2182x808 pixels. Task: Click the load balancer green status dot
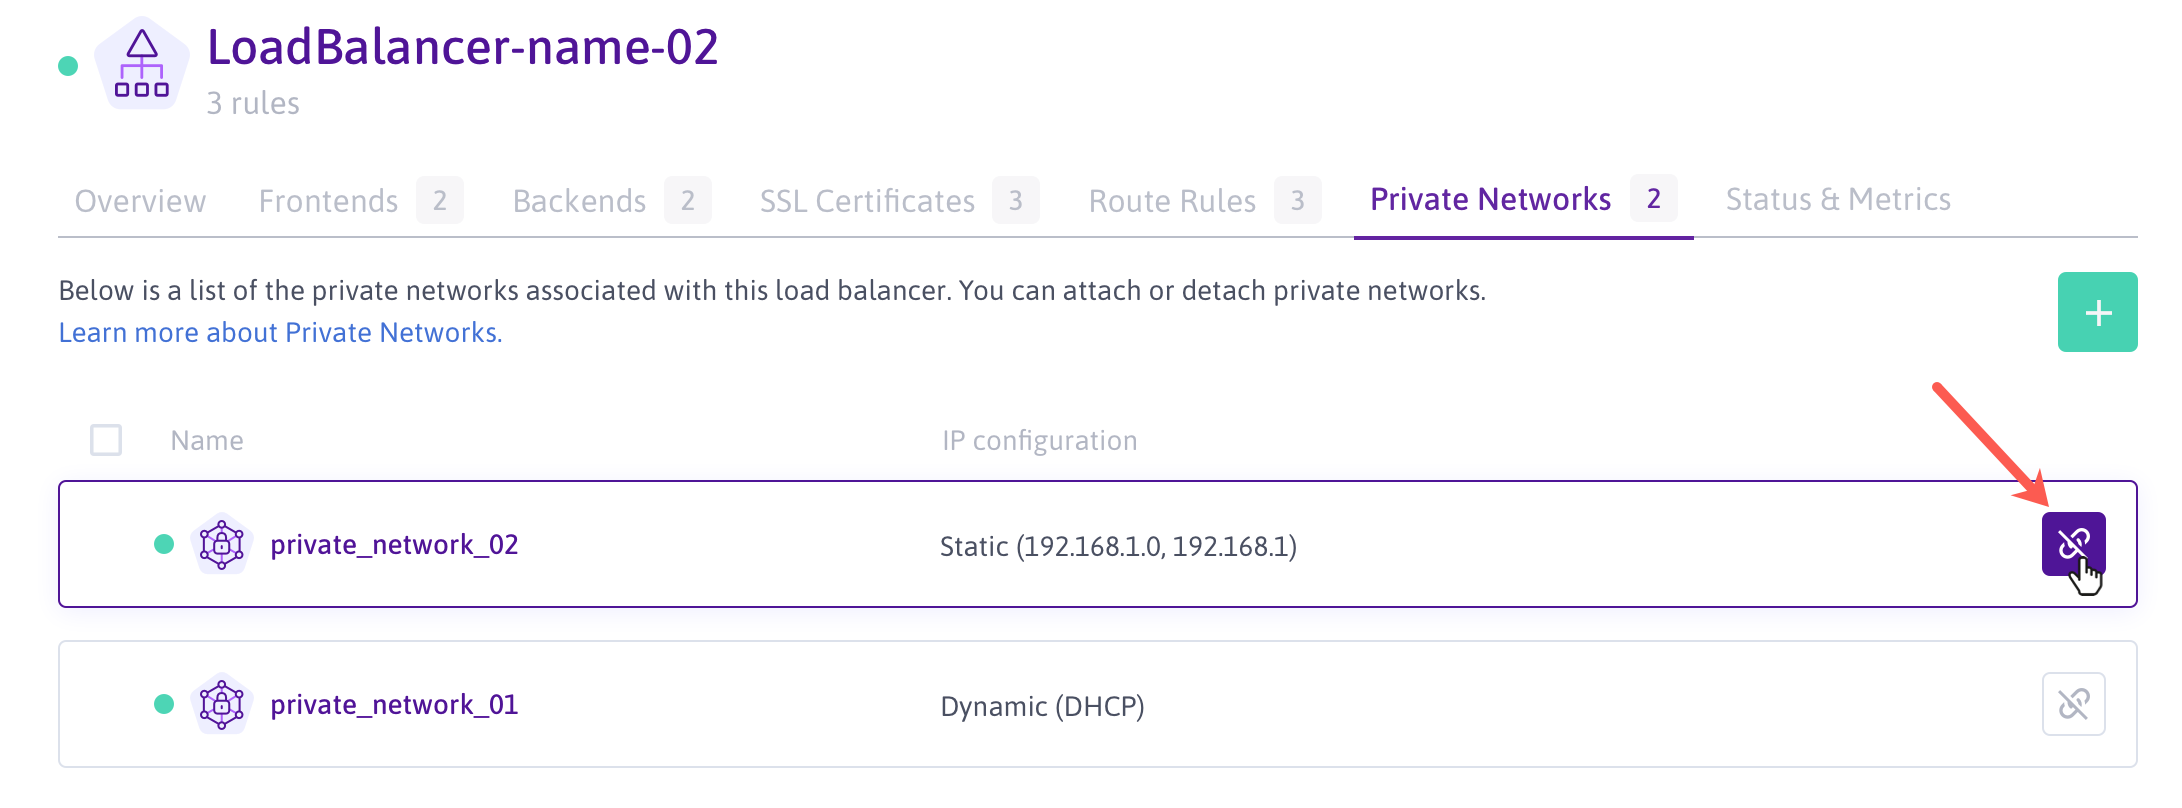click(68, 66)
